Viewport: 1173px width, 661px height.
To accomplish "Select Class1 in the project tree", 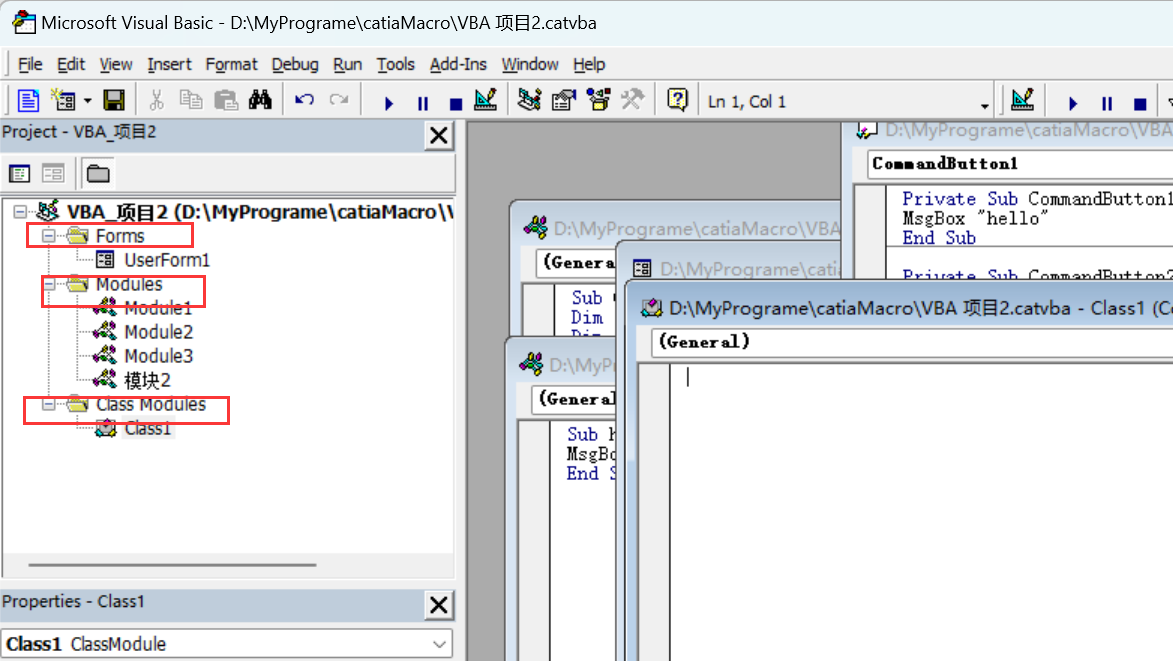I will (x=147, y=428).
